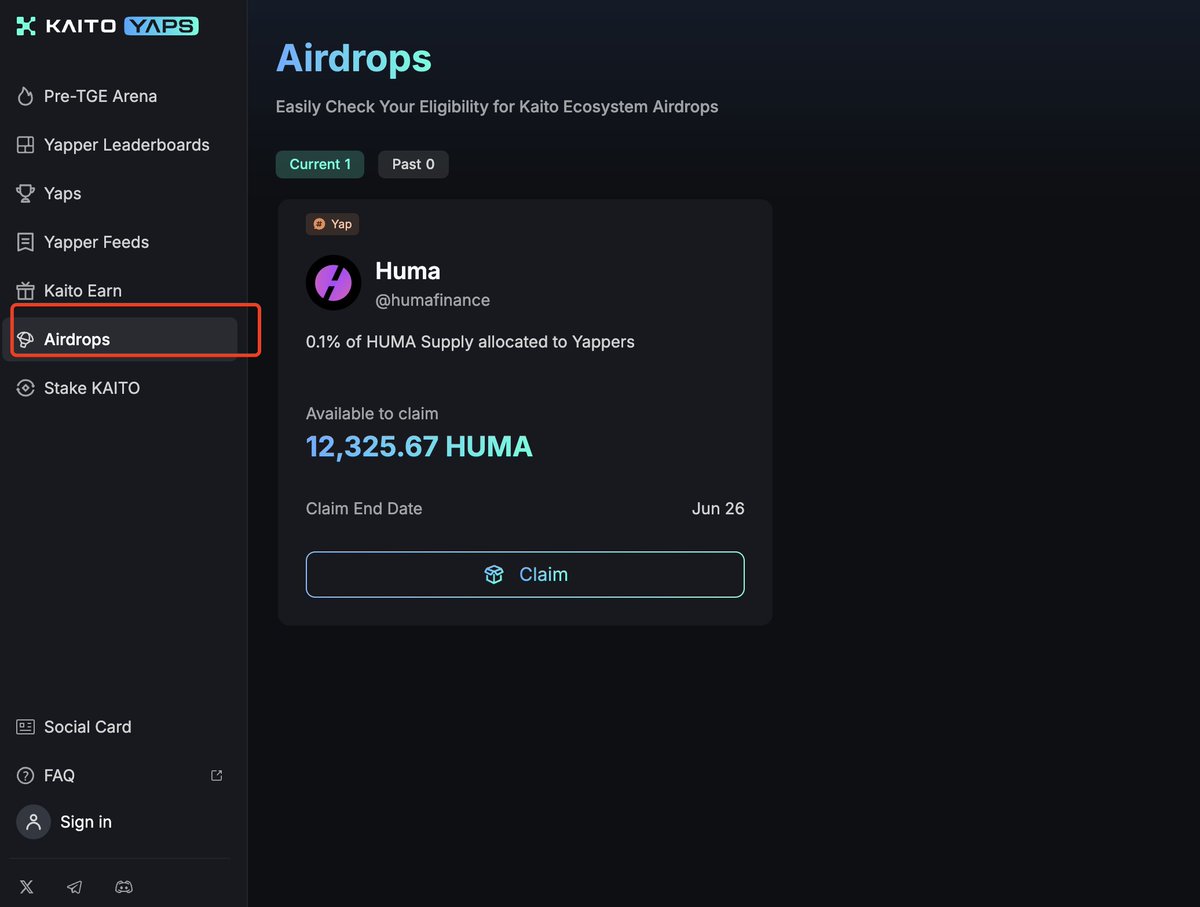Image resolution: width=1200 pixels, height=907 pixels.
Task: Click the @humafinance handle
Action: click(x=432, y=300)
